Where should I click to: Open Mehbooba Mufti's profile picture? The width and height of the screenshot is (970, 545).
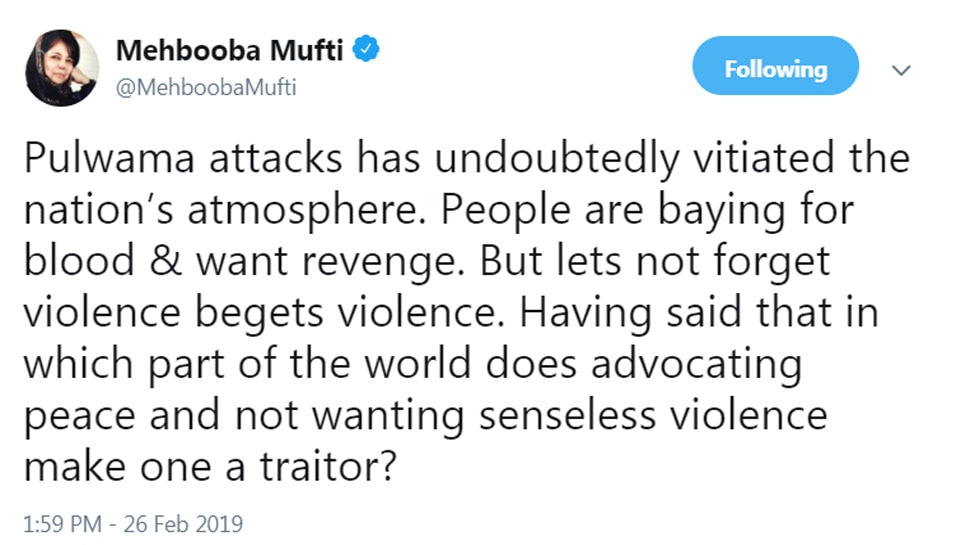pos(62,67)
